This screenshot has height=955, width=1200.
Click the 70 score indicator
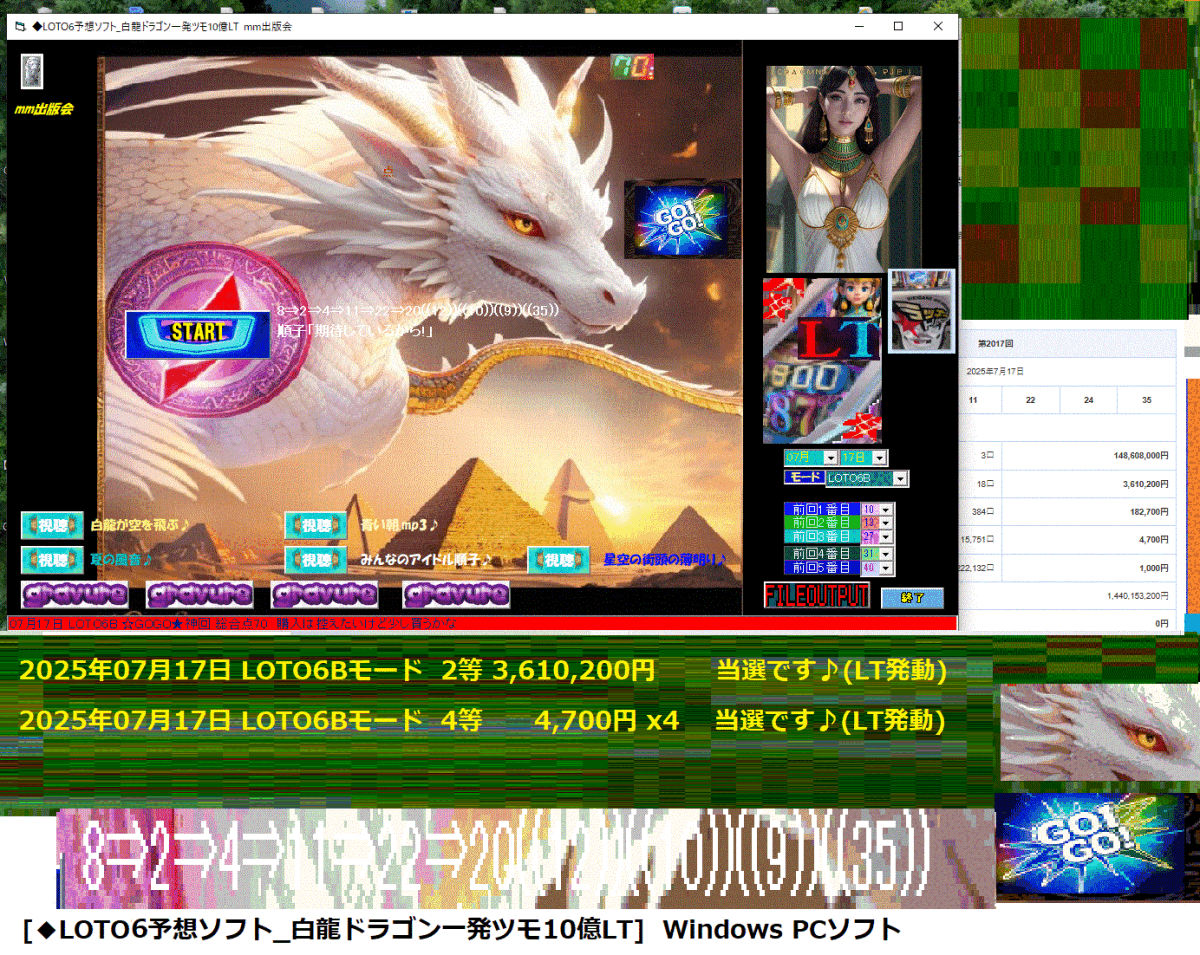[632, 67]
